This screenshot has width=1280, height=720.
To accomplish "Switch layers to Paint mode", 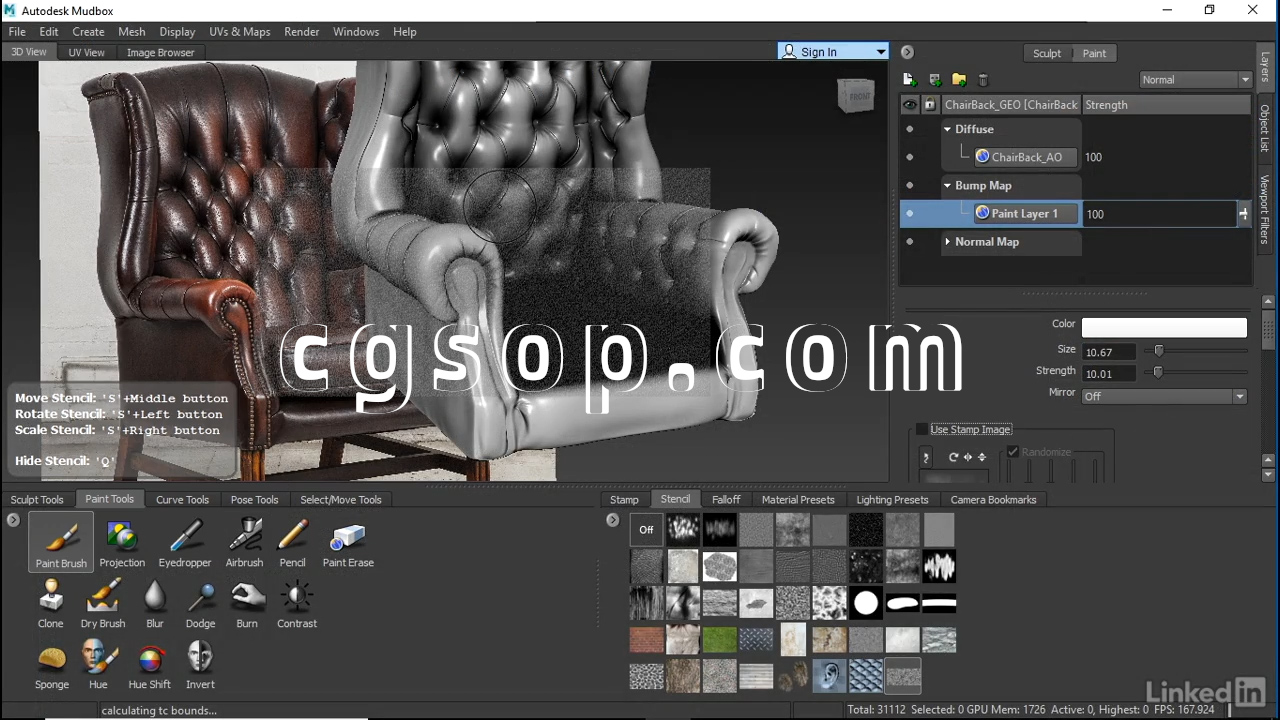I will (x=1094, y=53).
